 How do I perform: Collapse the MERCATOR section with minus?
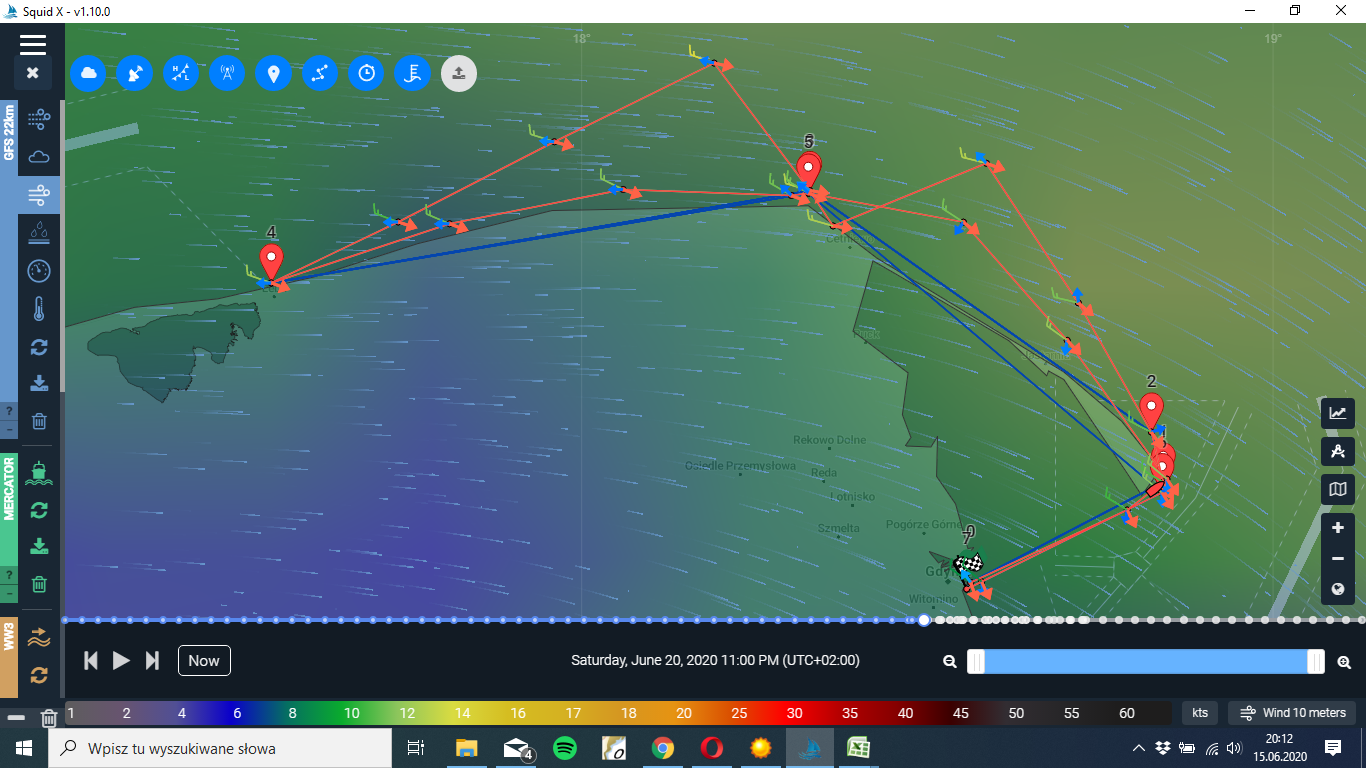[x=9, y=593]
